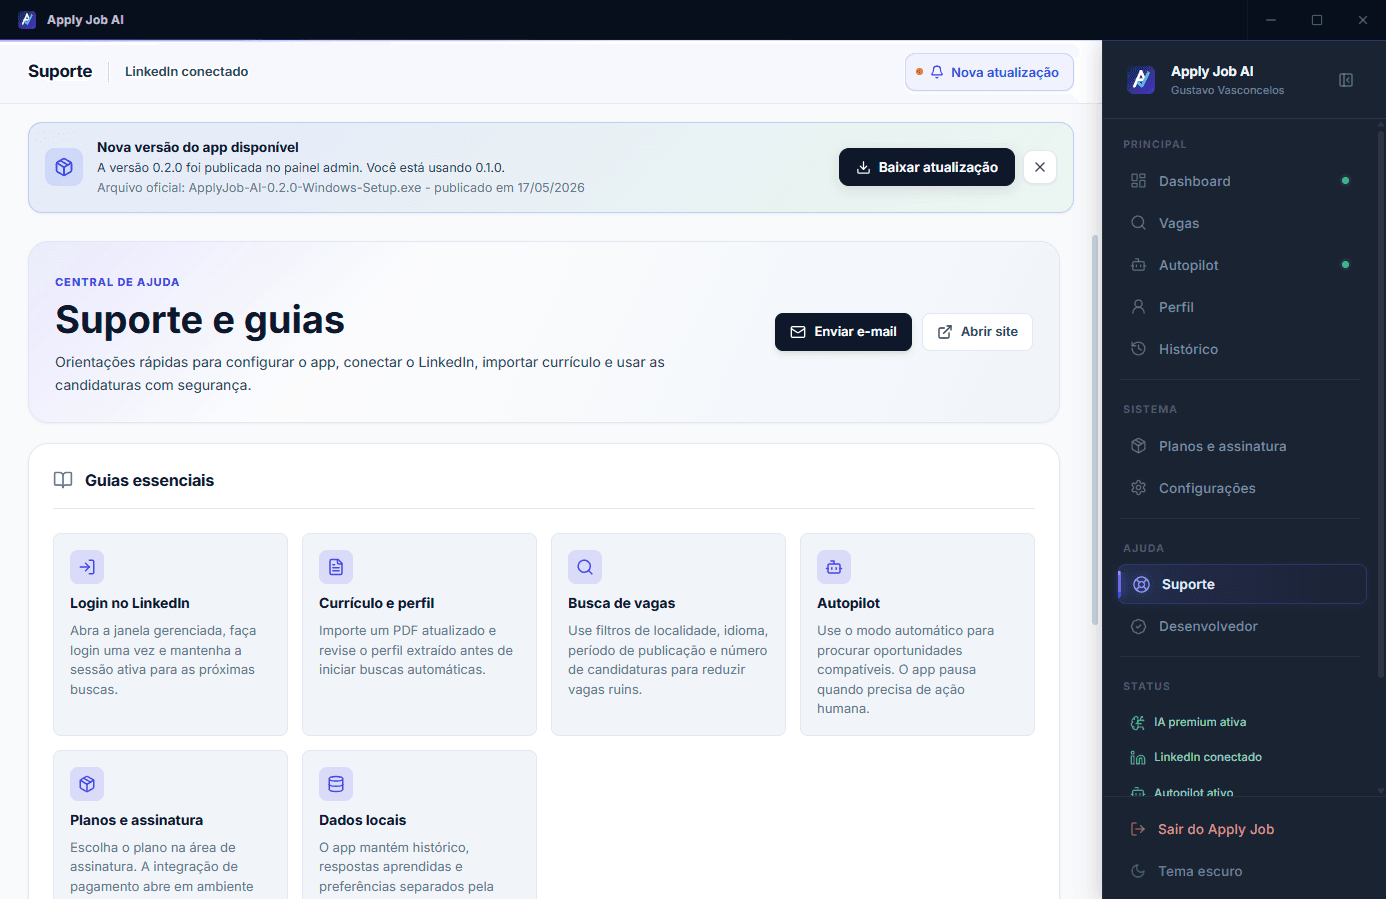Click the Histórico clock icon

click(x=1138, y=349)
